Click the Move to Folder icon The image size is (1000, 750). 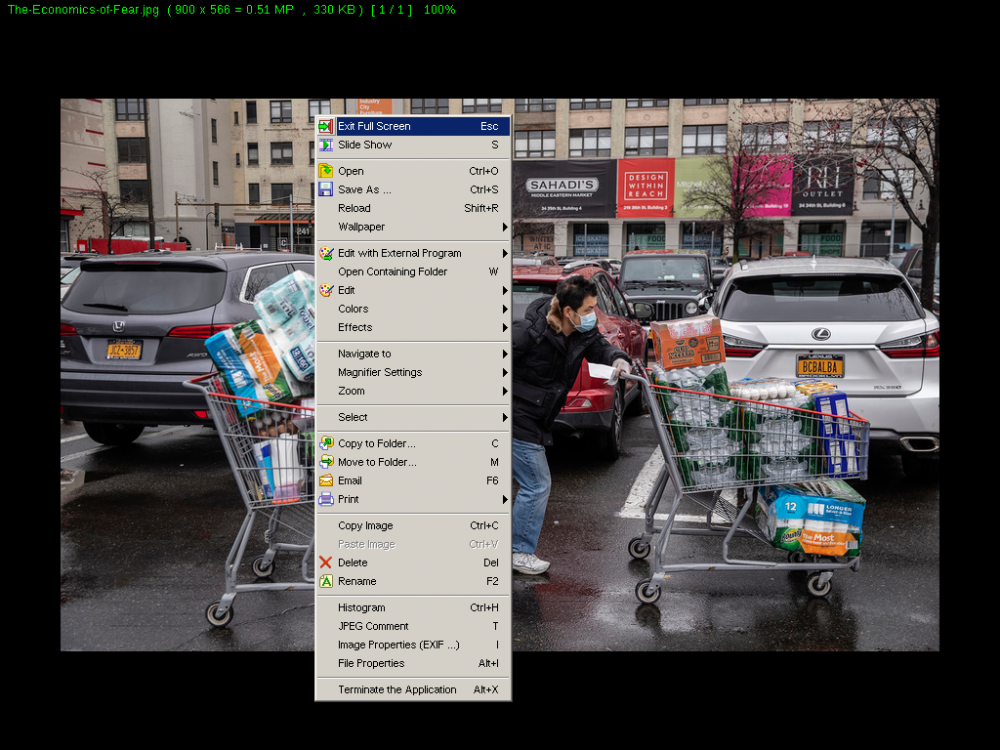326,462
